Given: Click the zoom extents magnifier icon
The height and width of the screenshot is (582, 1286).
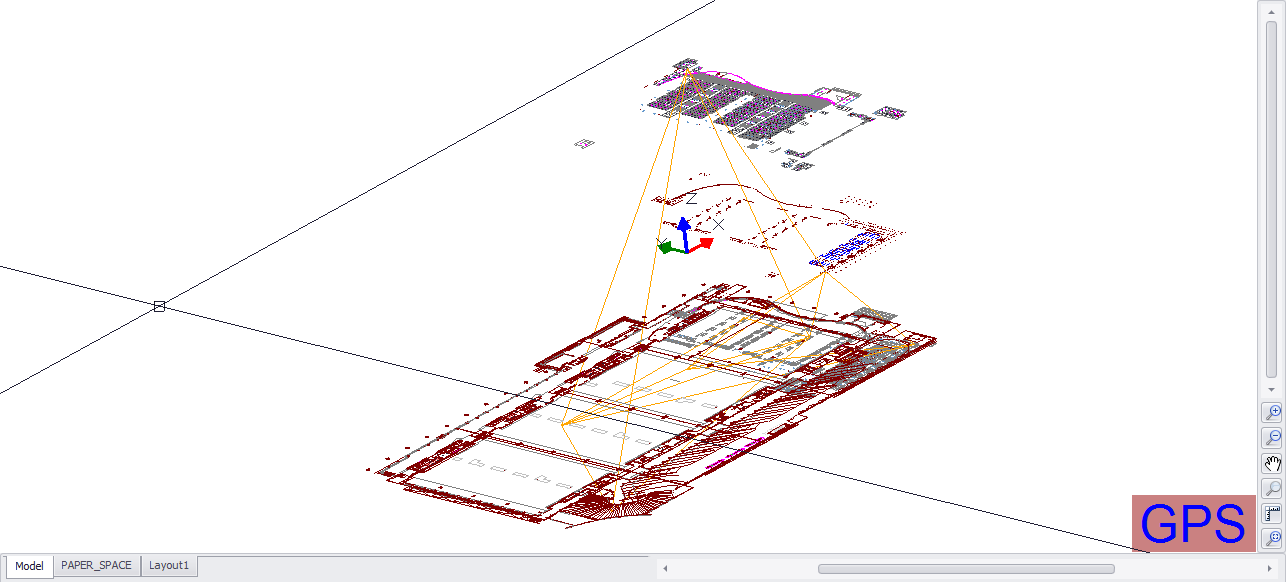Looking at the screenshot, I should pos(1272,540).
